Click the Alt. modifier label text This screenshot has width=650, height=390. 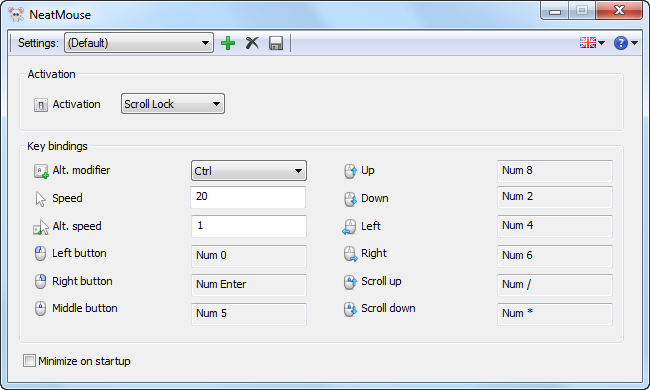click(x=81, y=170)
